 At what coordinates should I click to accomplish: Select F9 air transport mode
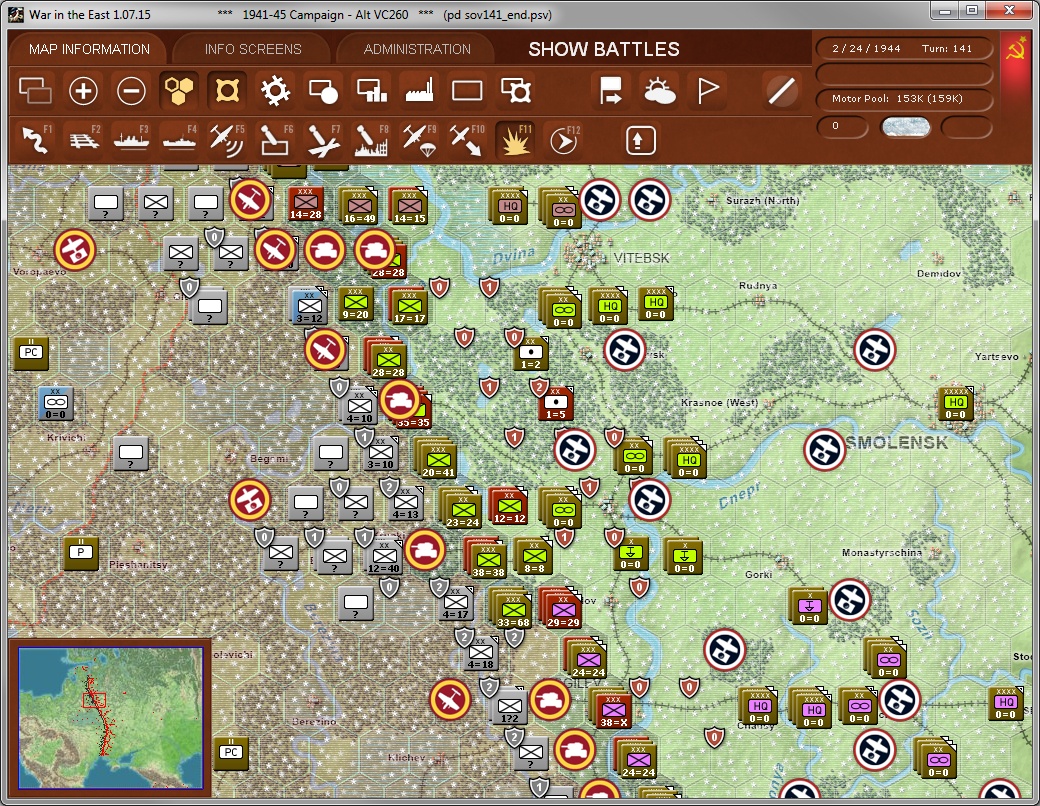coord(419,139)
